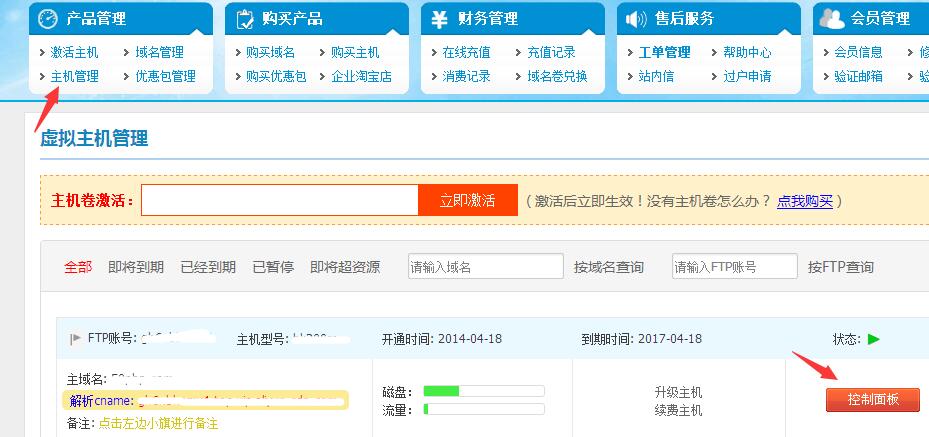
Task: Open the red 控制面板 button
Action: (872, 400)
